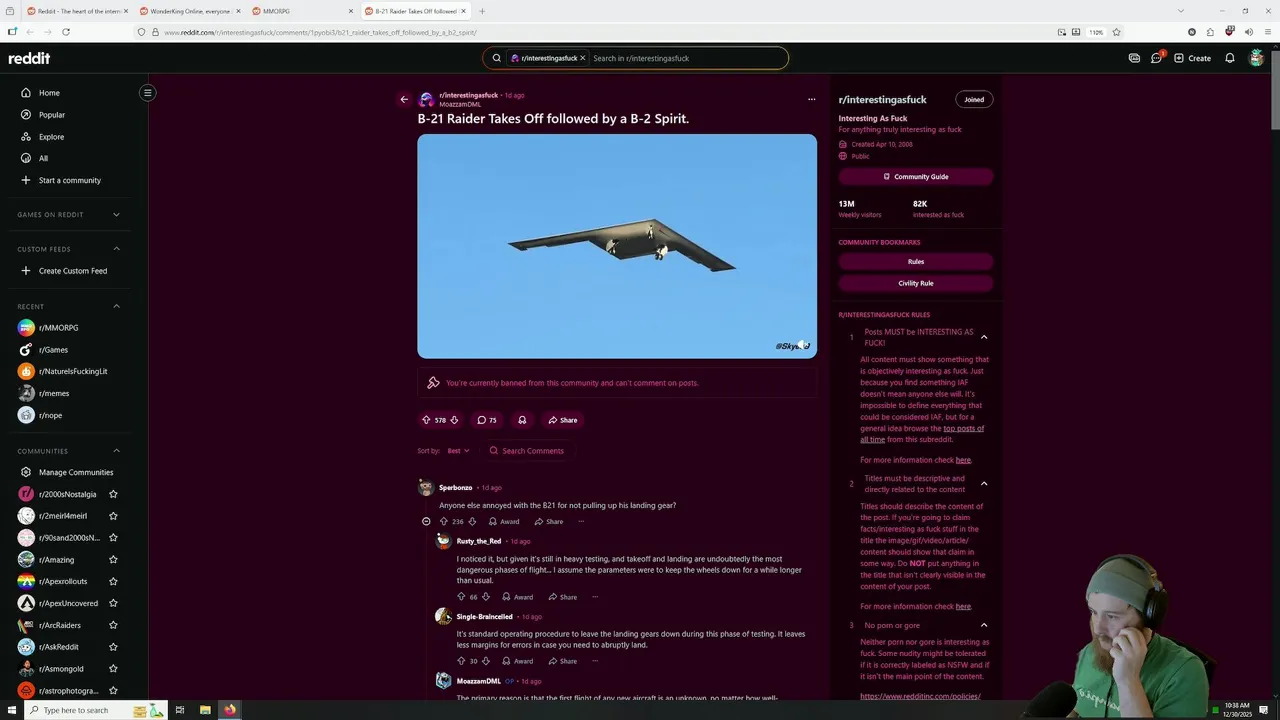Favorite r/2000sNostalgia with its star

(x=113, y=494)
